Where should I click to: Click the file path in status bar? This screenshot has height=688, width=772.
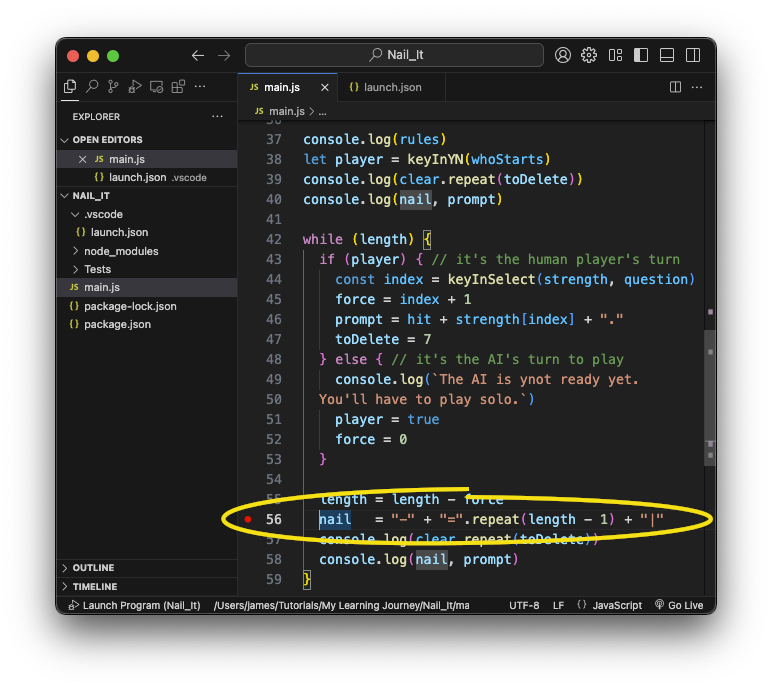click(341, 605)
